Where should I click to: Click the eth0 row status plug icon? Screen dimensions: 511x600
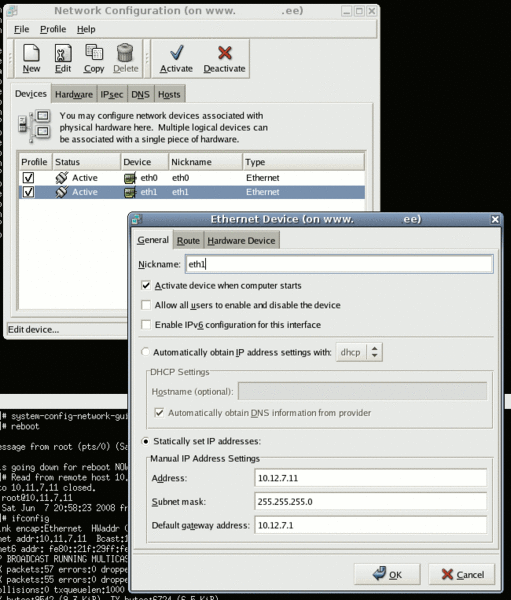[x=61, y=178]
